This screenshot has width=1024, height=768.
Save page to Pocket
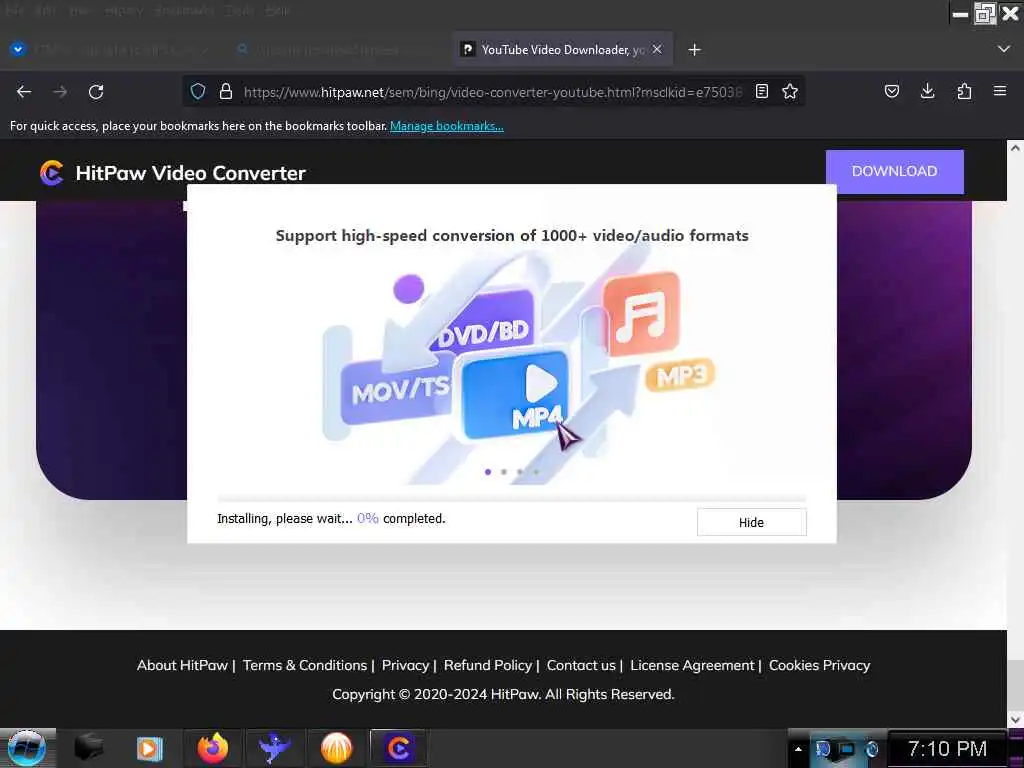pos(891,91)
